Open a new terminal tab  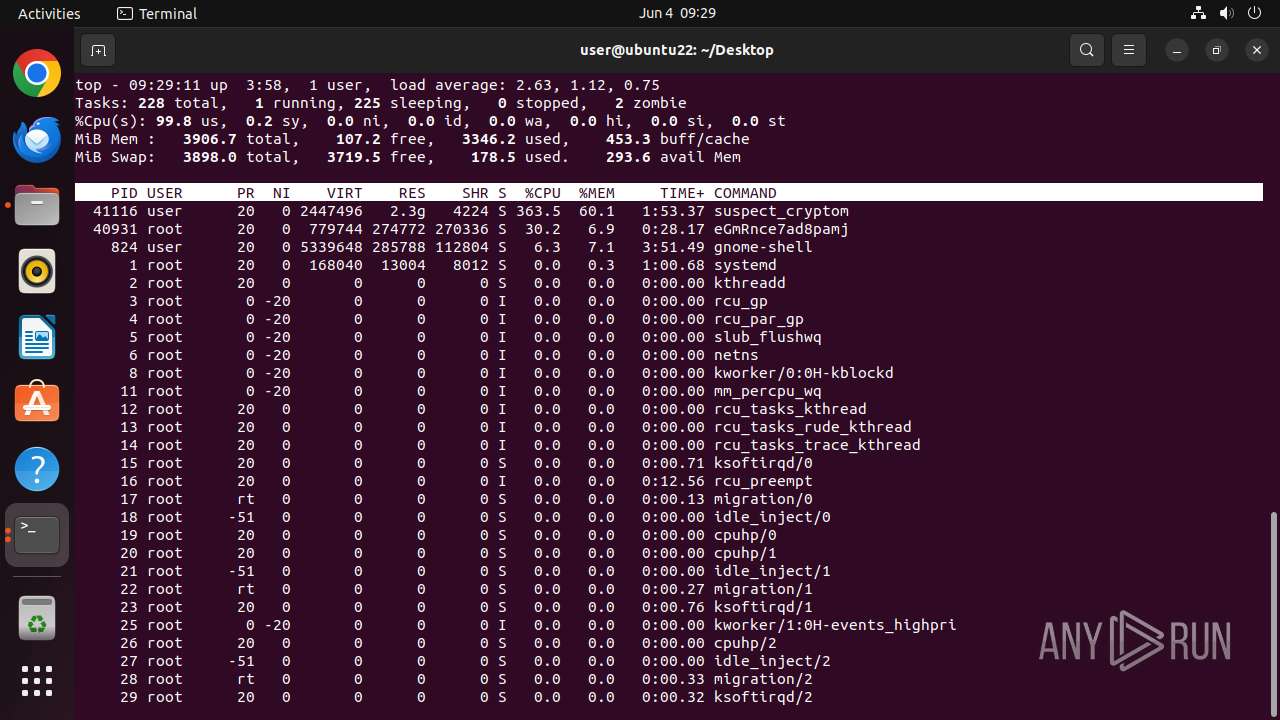click(98, 50)
